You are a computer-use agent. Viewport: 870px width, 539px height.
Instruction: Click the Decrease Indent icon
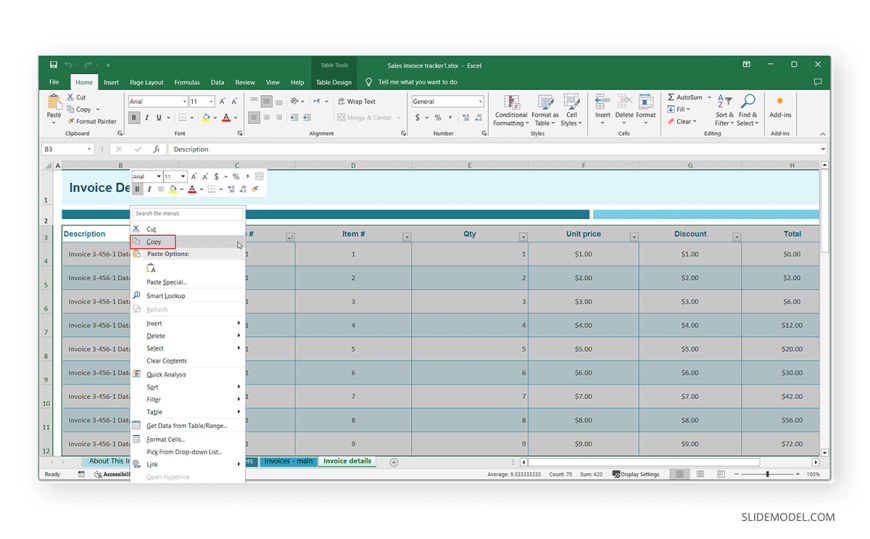[294, 118]
